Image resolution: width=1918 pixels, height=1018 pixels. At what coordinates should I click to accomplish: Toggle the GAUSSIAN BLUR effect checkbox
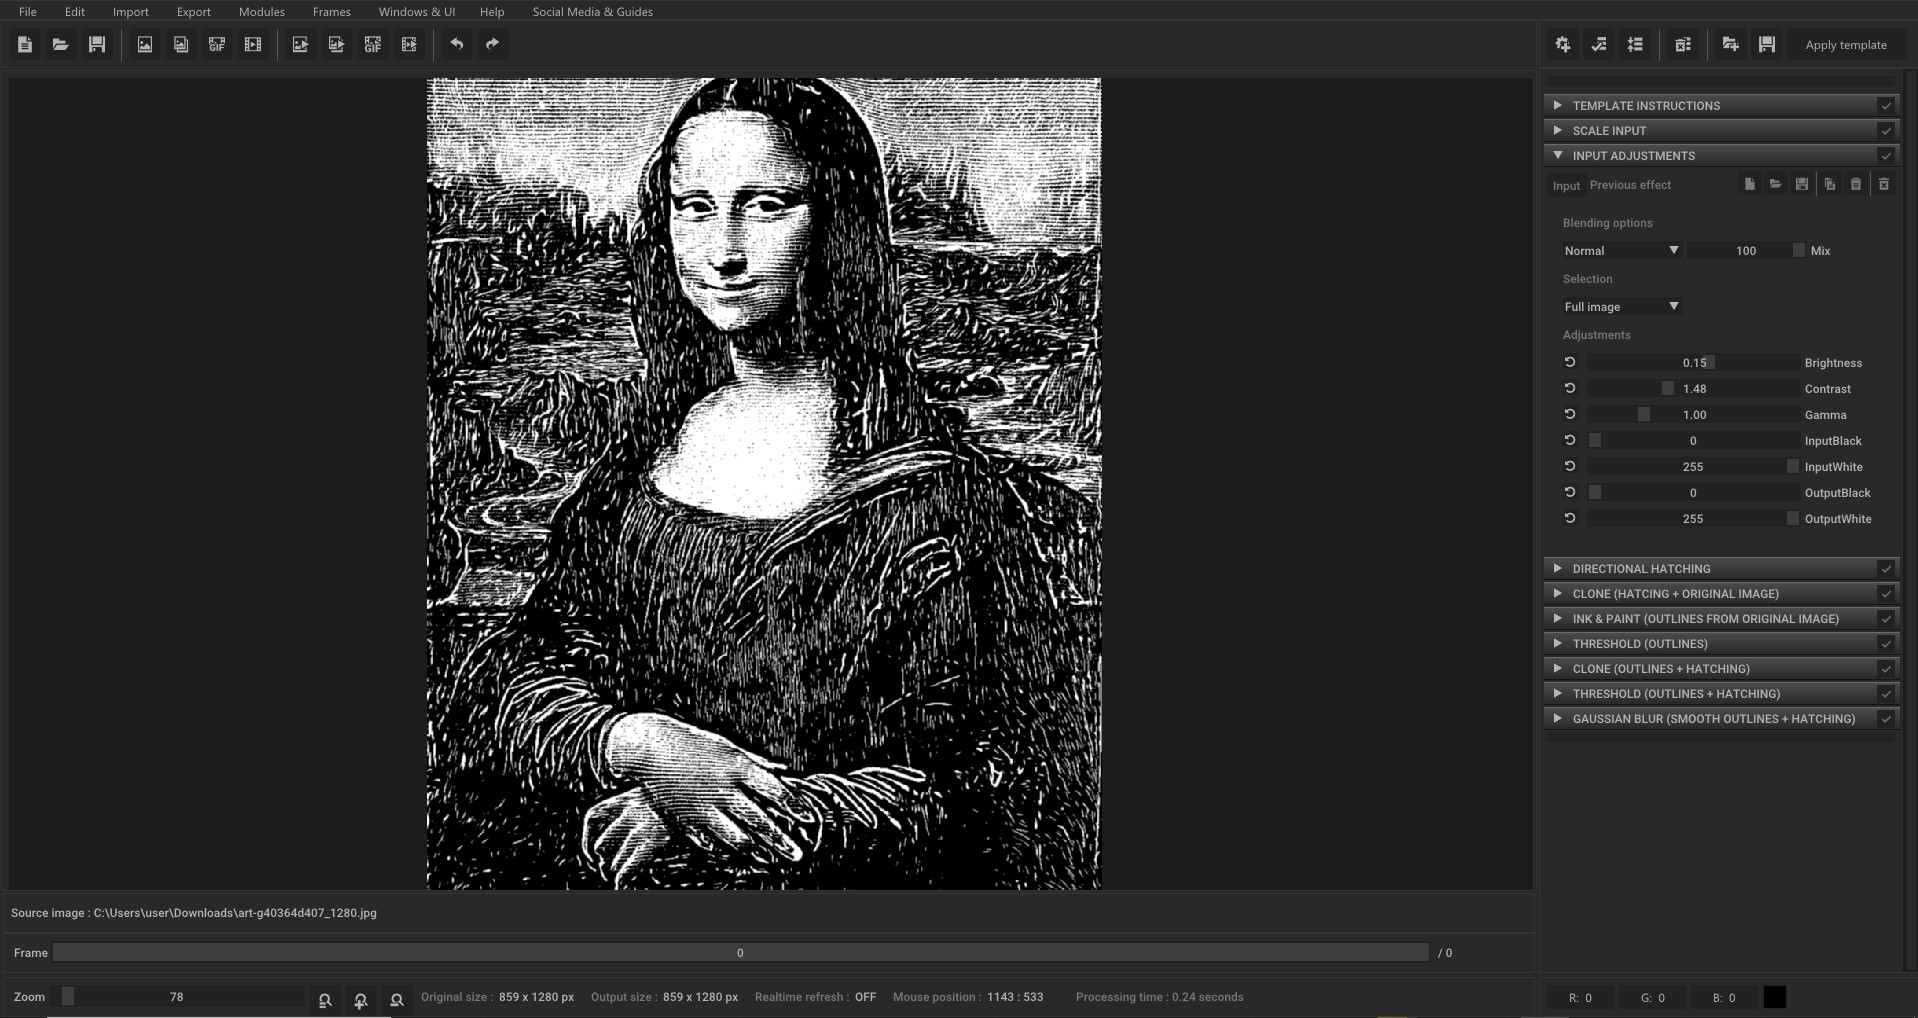pos(1887,718)
